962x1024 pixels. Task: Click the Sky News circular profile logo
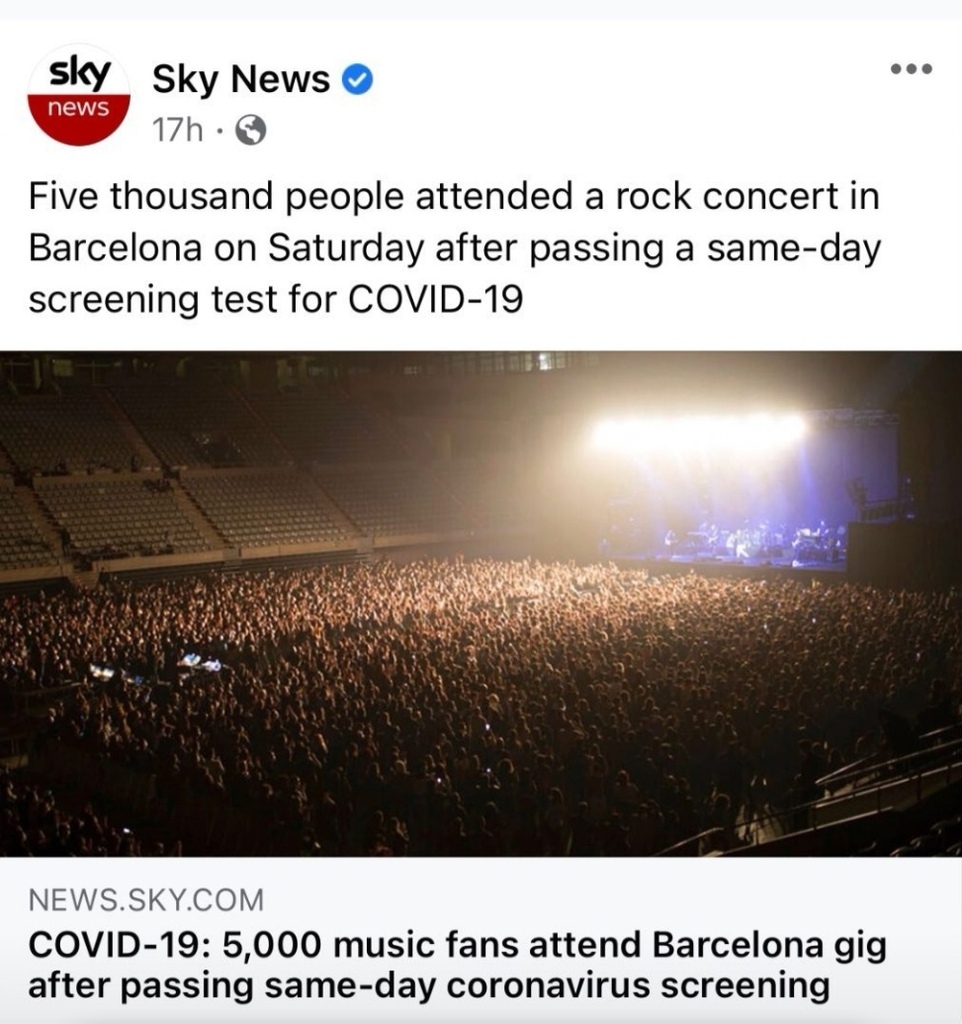coord(78,95)
